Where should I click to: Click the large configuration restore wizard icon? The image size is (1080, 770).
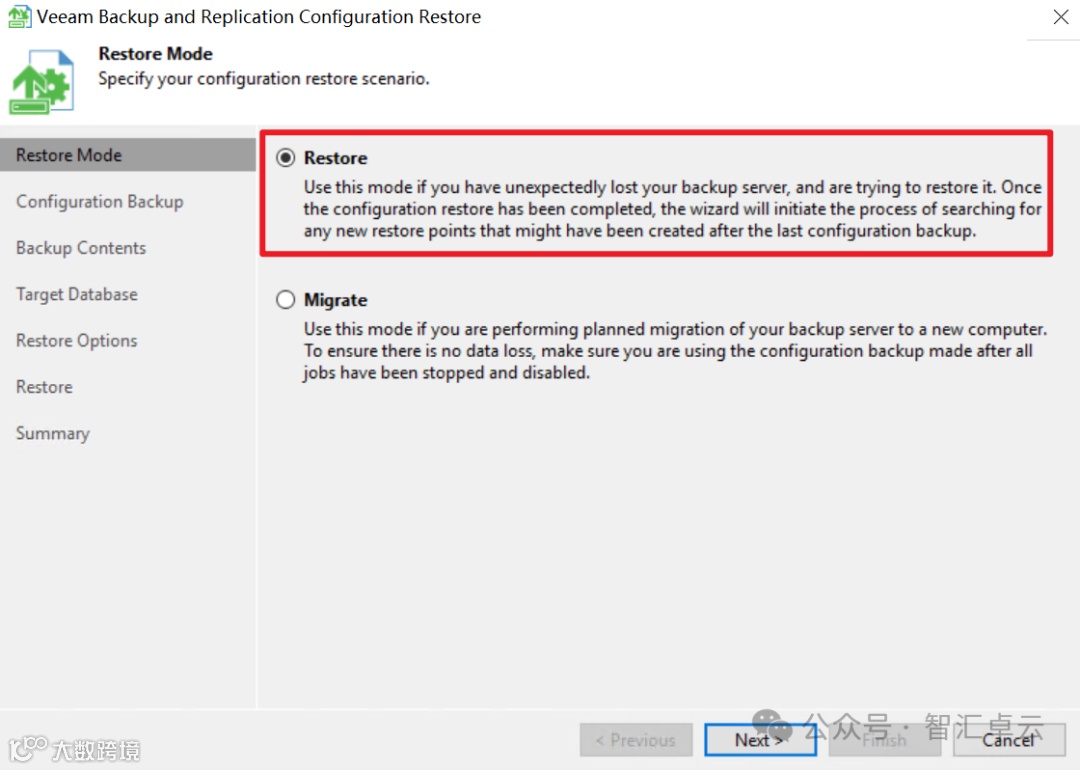tap(41, 81)
